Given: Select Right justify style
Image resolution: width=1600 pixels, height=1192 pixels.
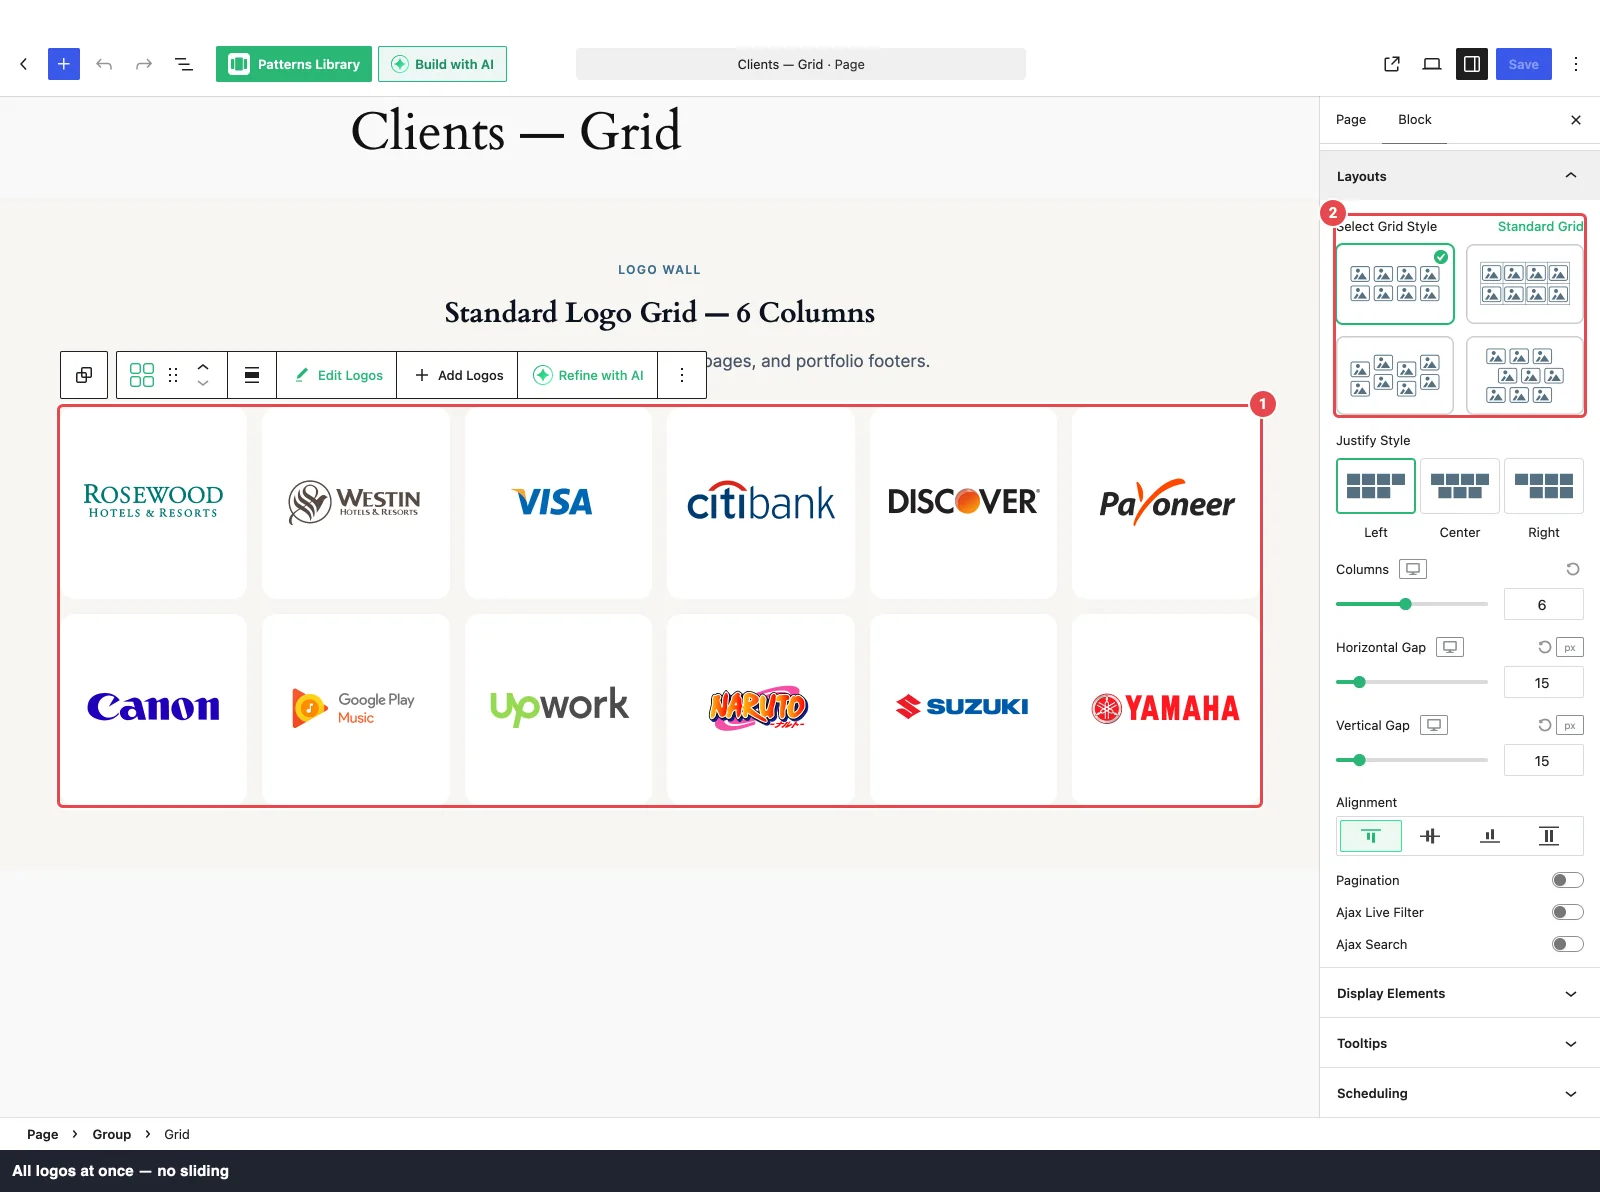Looking at the screenshot, I should point(1544,486).
